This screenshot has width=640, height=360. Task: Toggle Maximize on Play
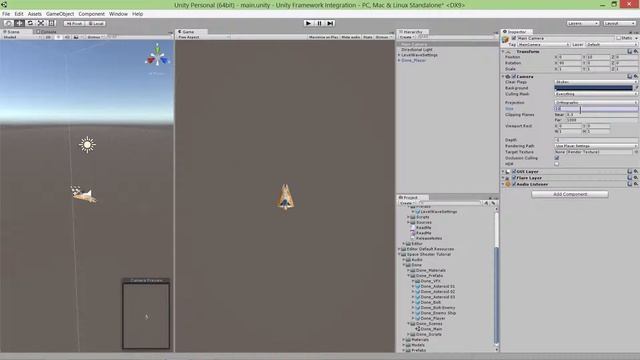[x=323, y=37]
